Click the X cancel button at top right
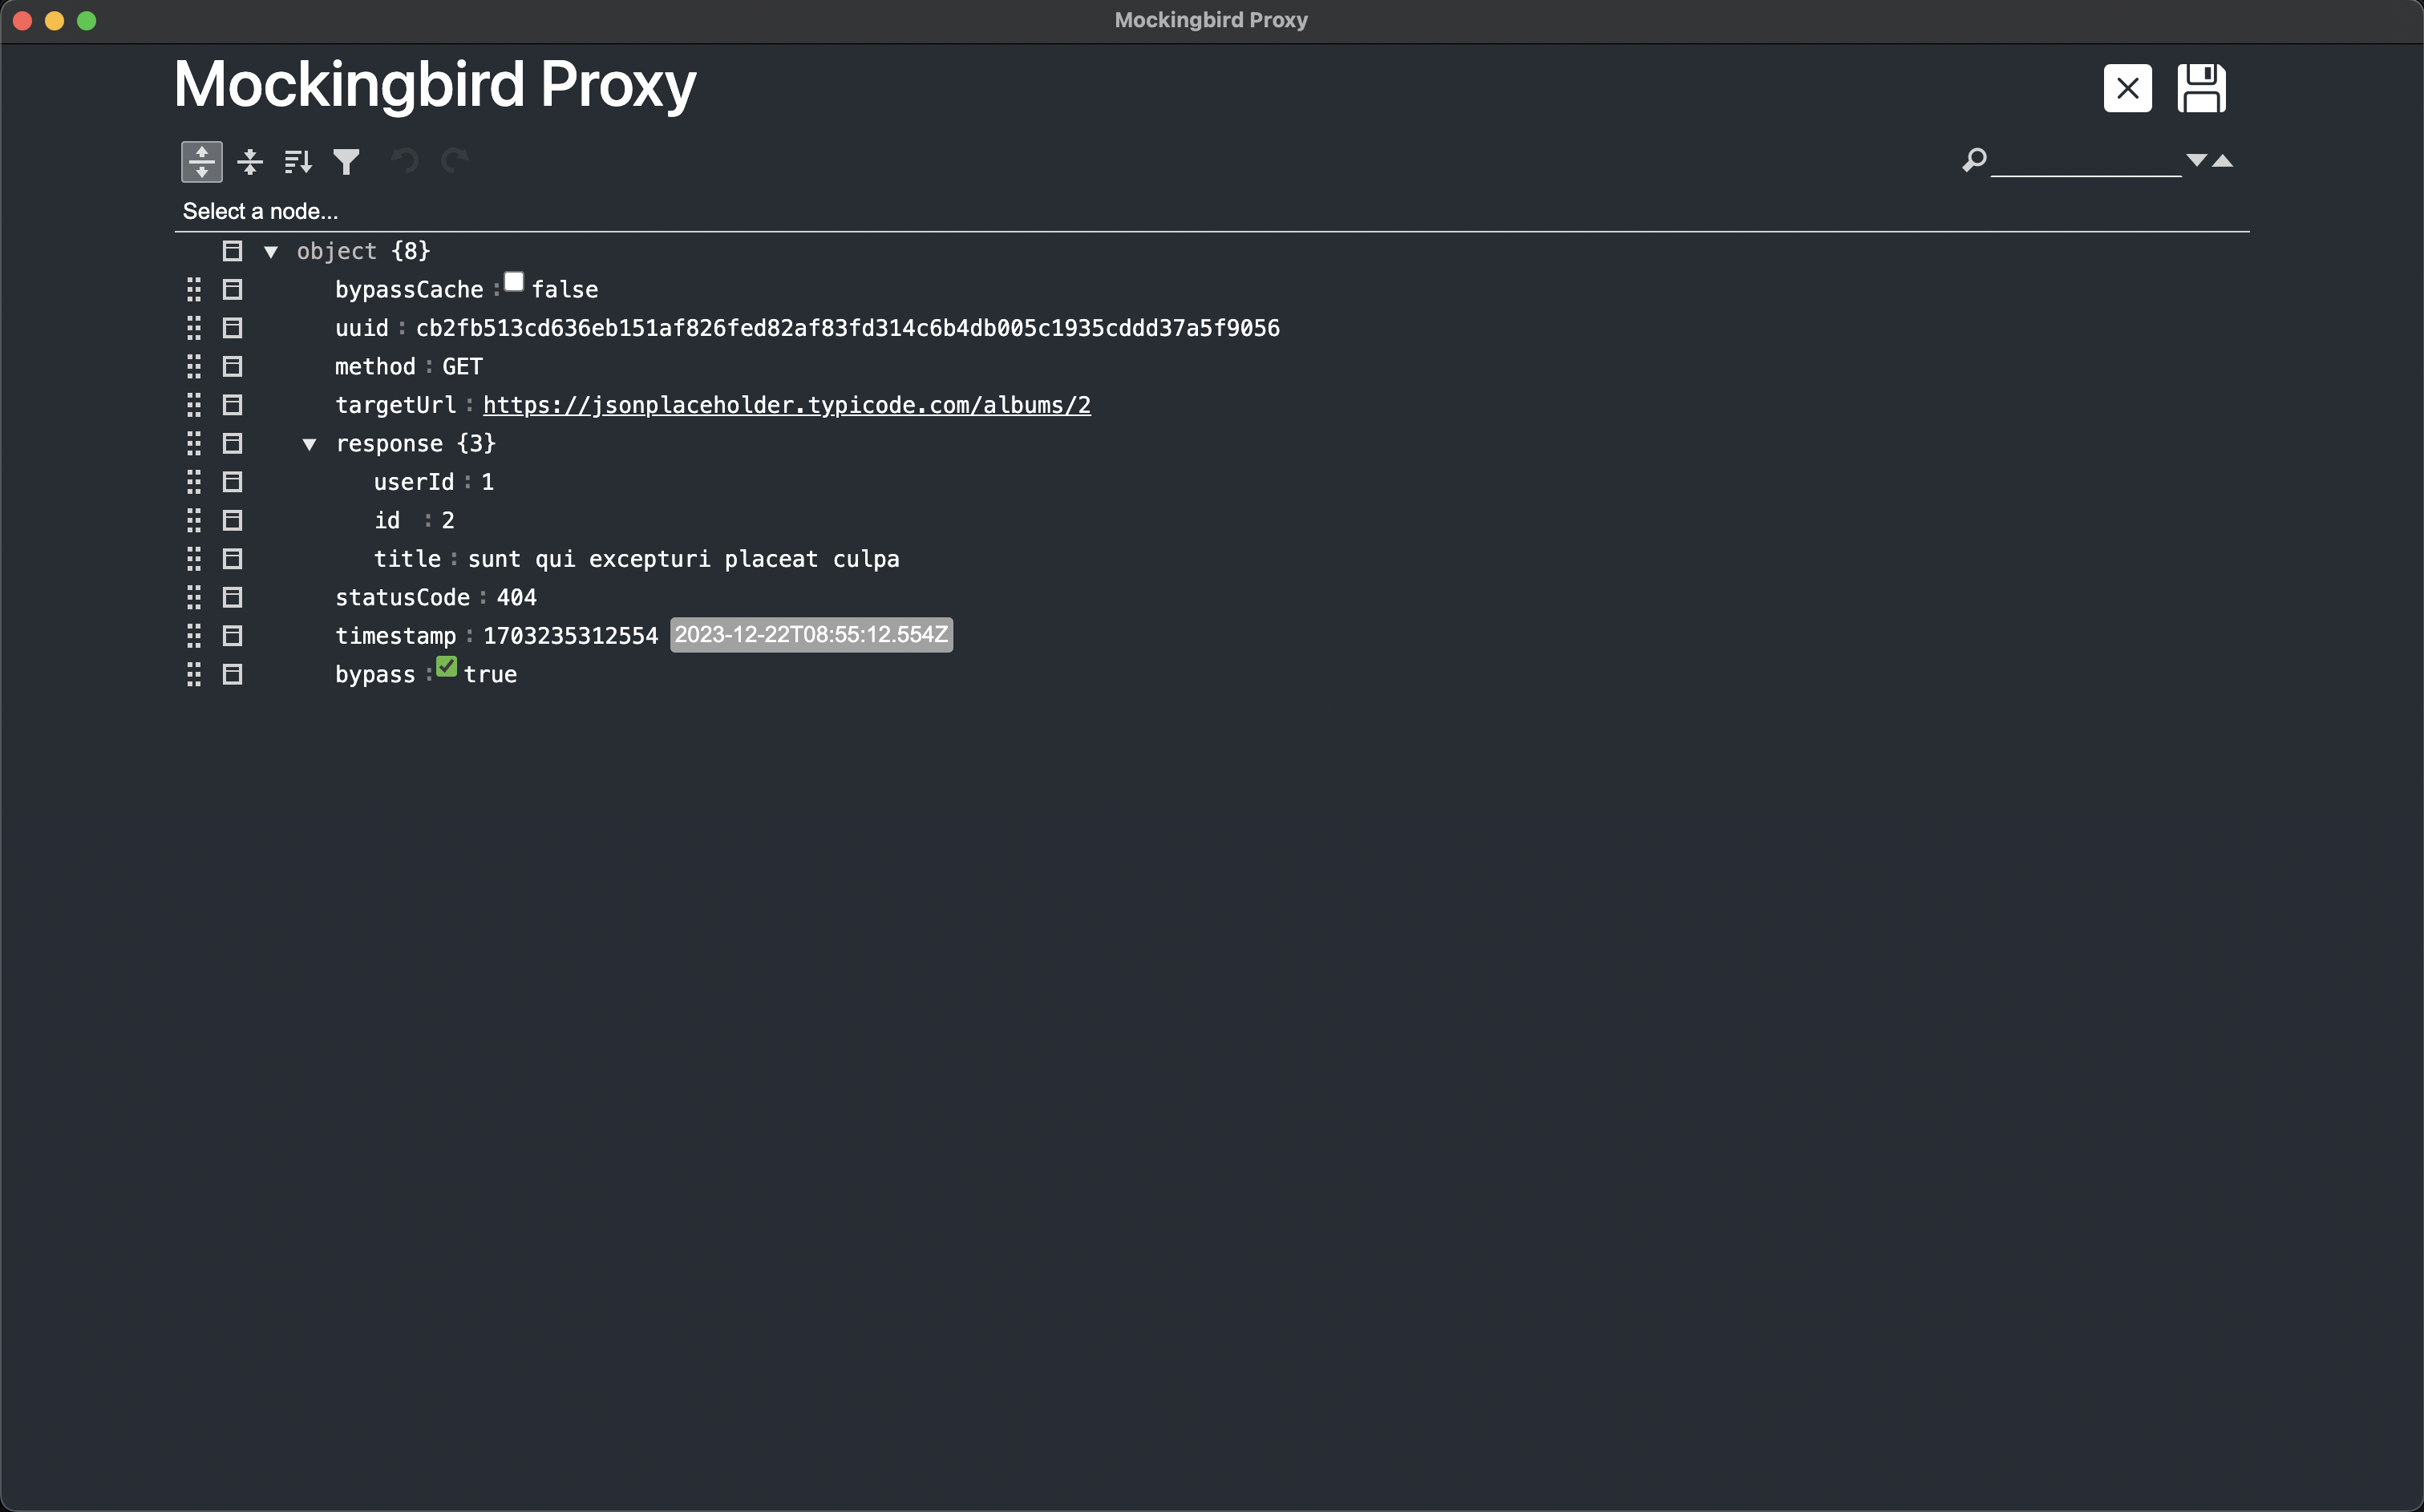 (x=2127, y=88)
